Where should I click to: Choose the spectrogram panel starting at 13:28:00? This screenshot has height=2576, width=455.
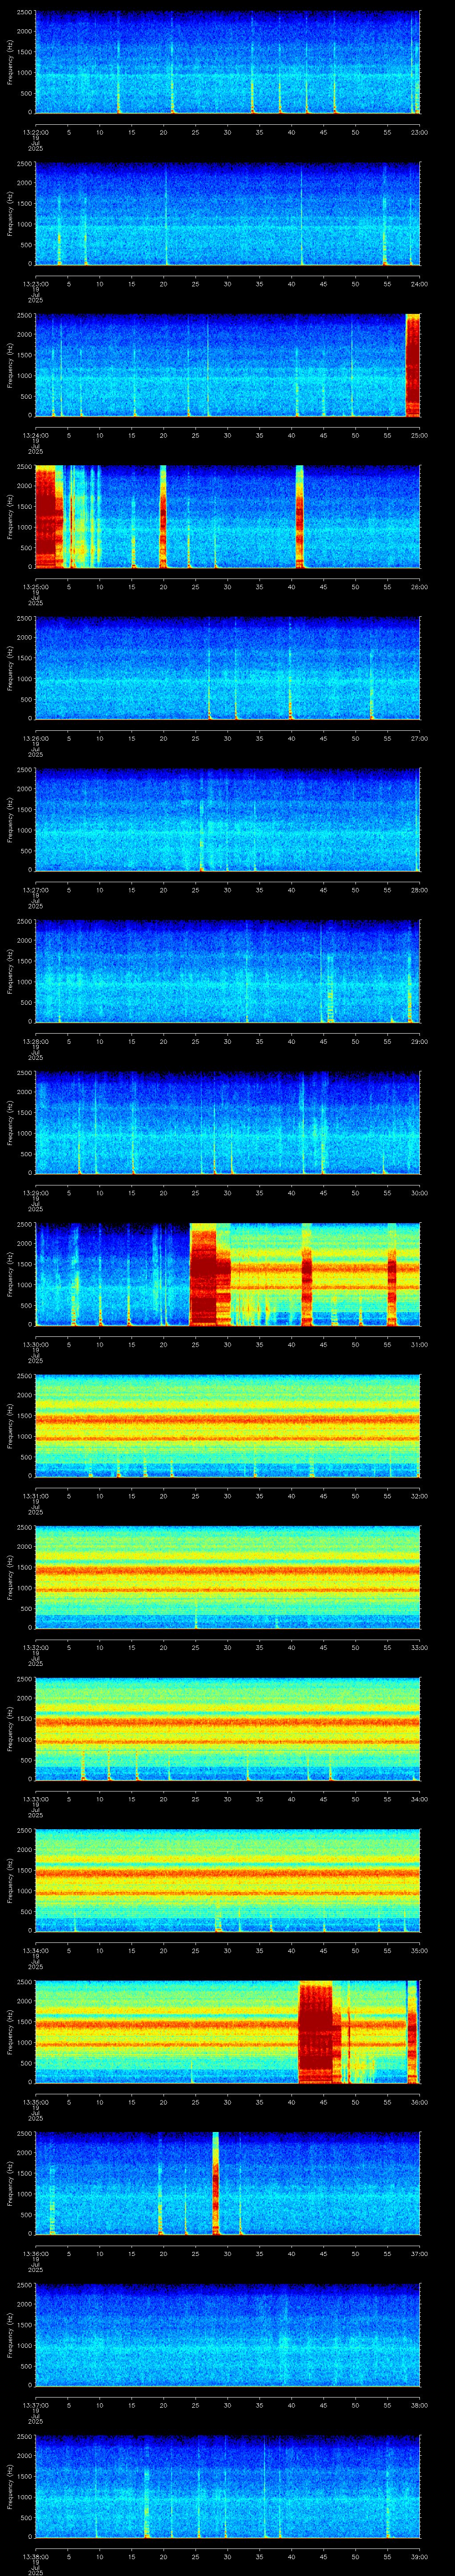tap(227, 972)
